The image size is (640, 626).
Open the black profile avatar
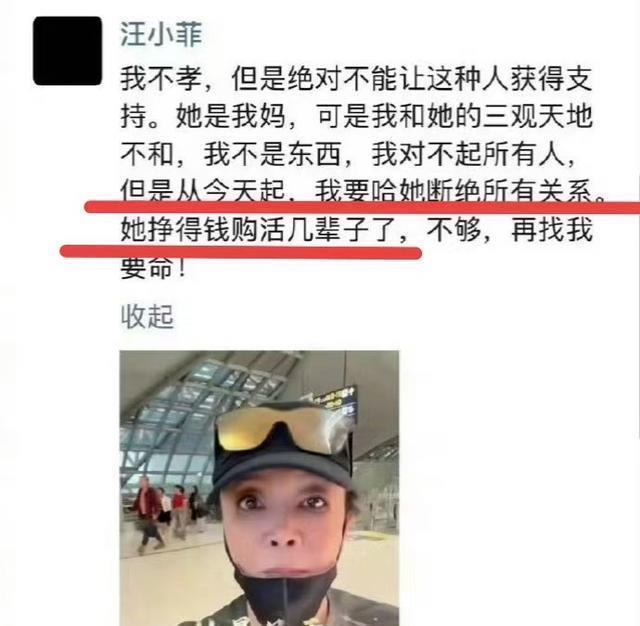(x=67, y=51)
